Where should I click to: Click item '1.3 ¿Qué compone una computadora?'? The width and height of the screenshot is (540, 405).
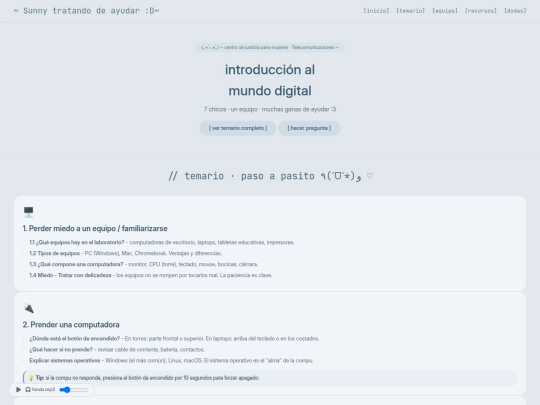[144, 264]
